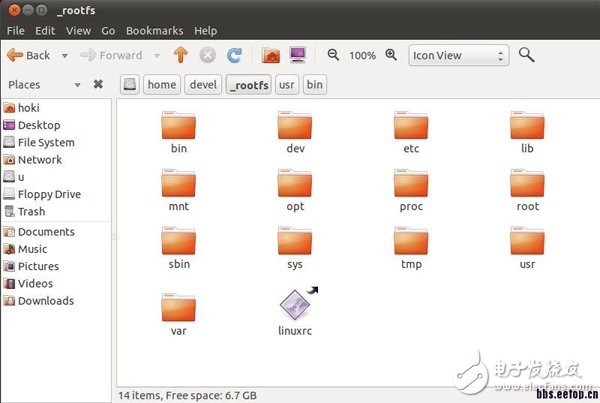
Task: Zoom out with the minus magnifier
Action: 333,55
